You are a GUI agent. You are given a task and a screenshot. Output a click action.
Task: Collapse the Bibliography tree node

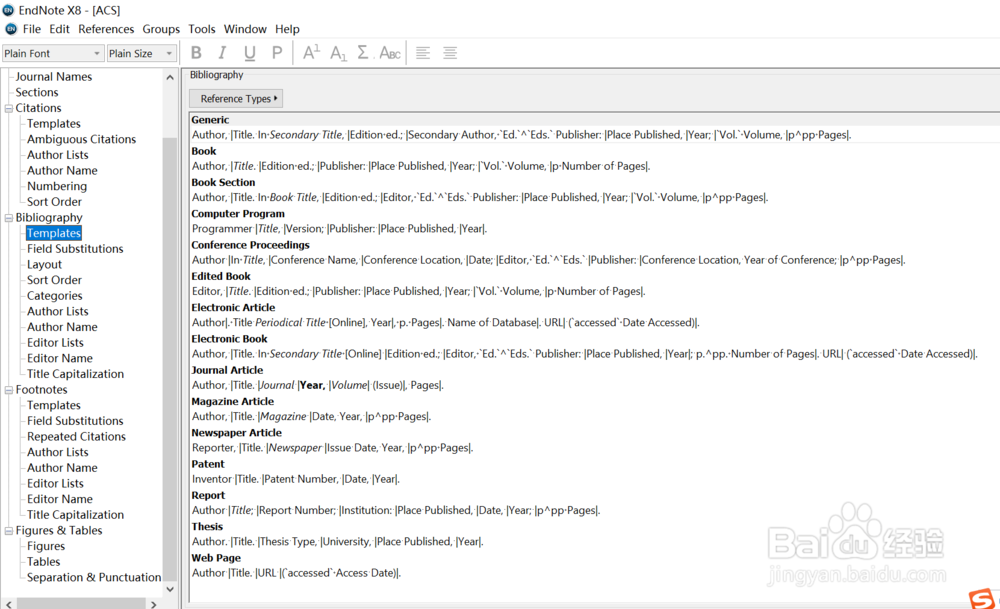point(9,218)
